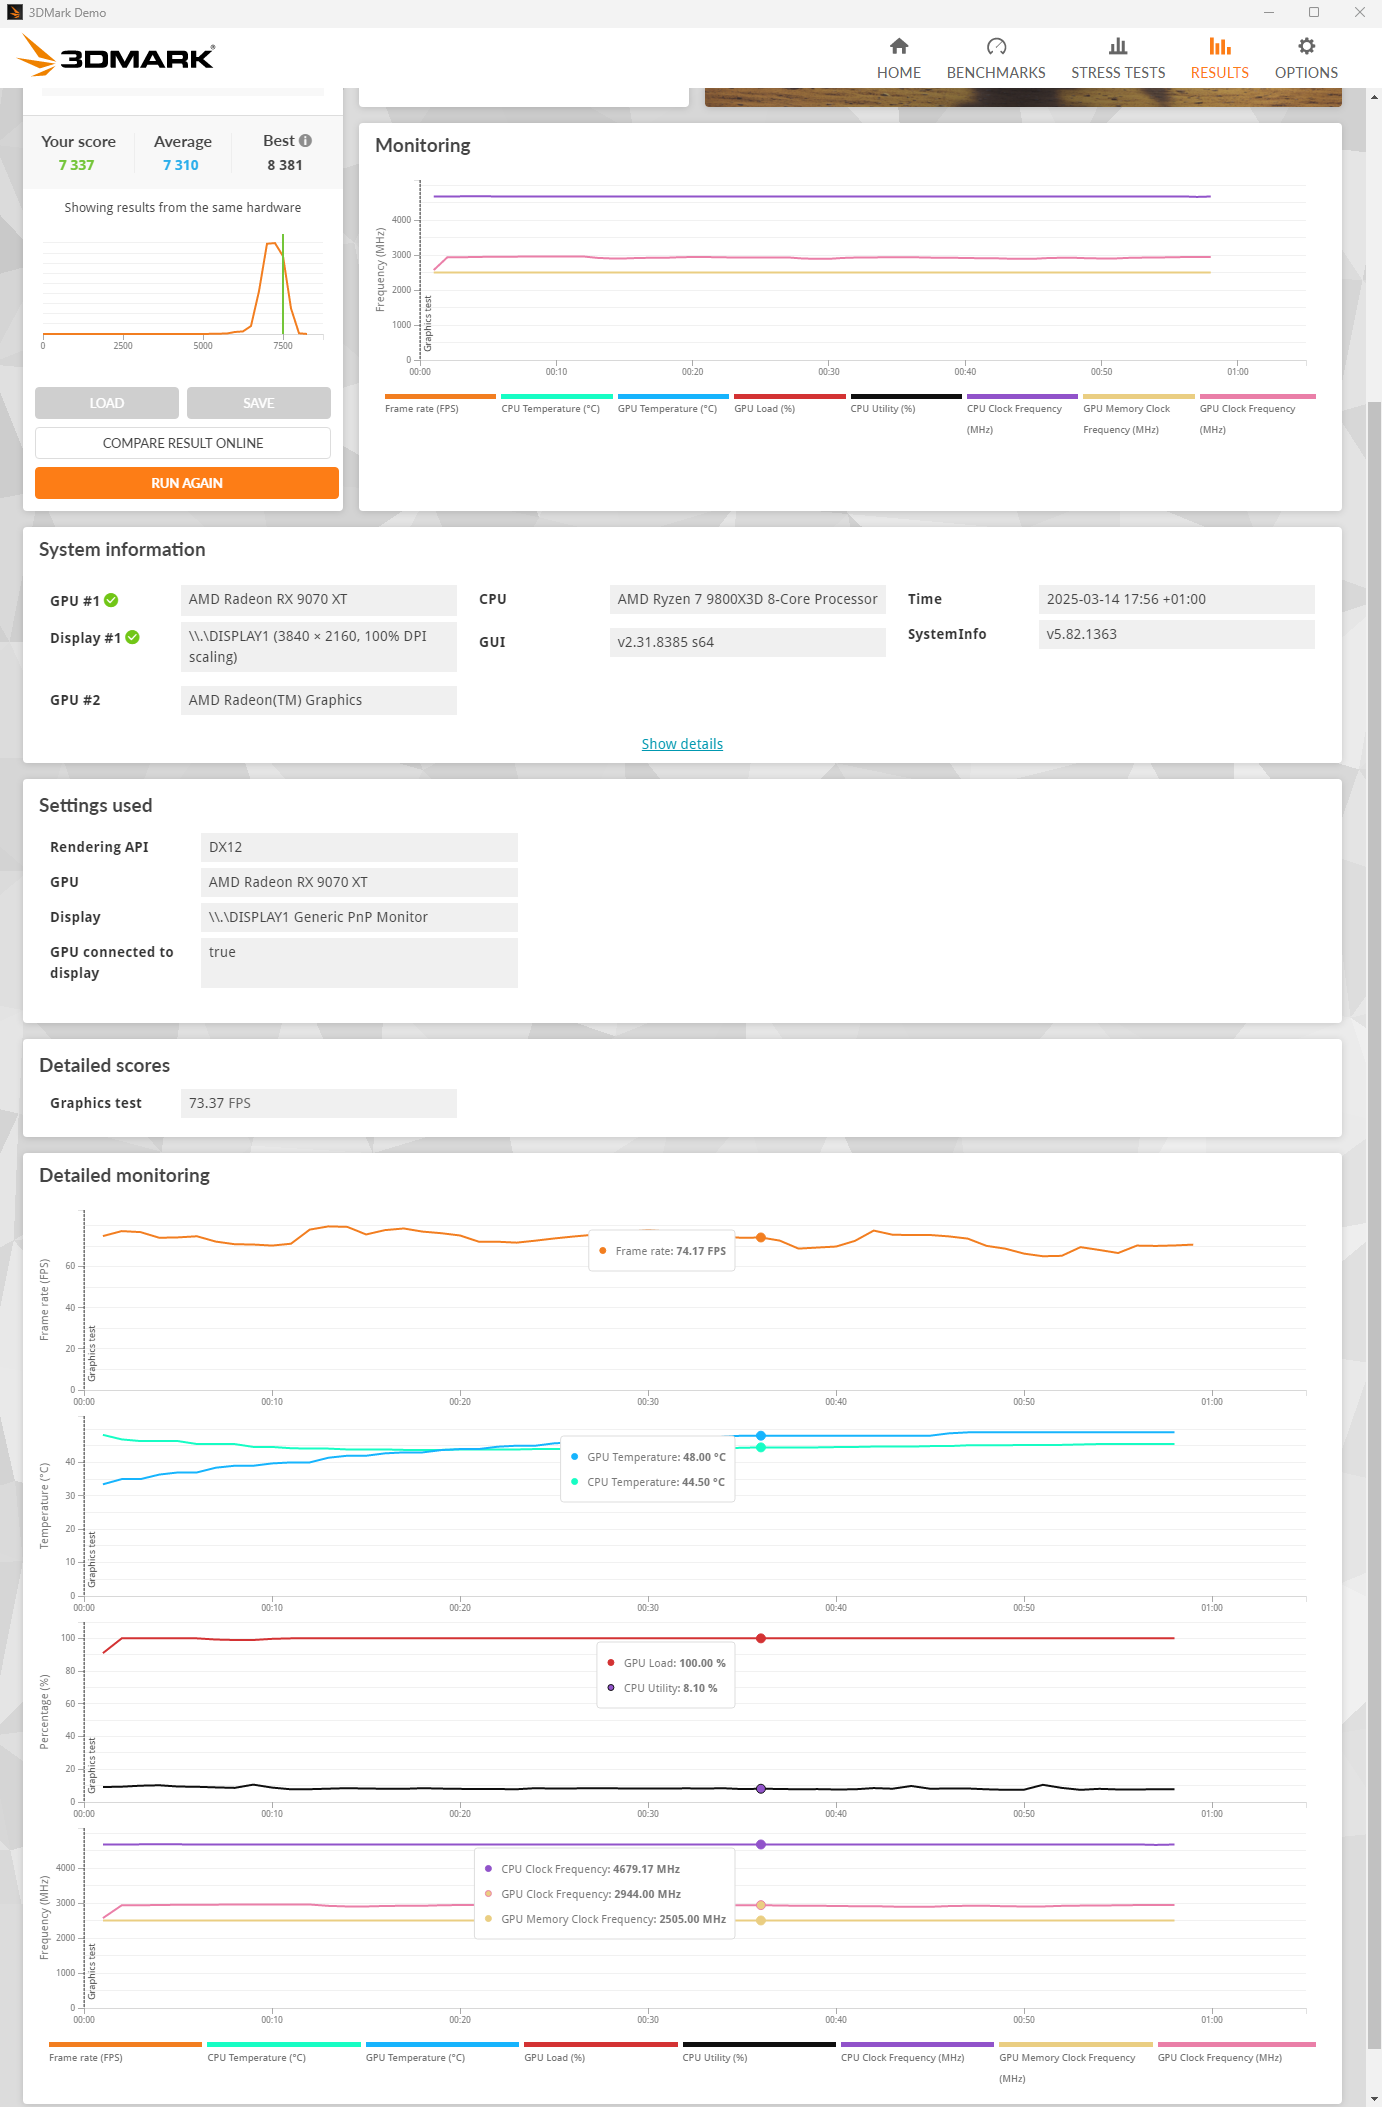
Task: Click COMPARE RESULT ONLINE button
Action: [183, 443]
